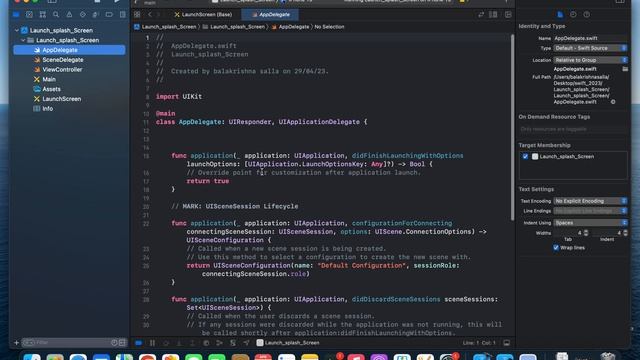Adjust editor options layout icon
Screen dimensions: 640x360
click(x=493, y=15)
